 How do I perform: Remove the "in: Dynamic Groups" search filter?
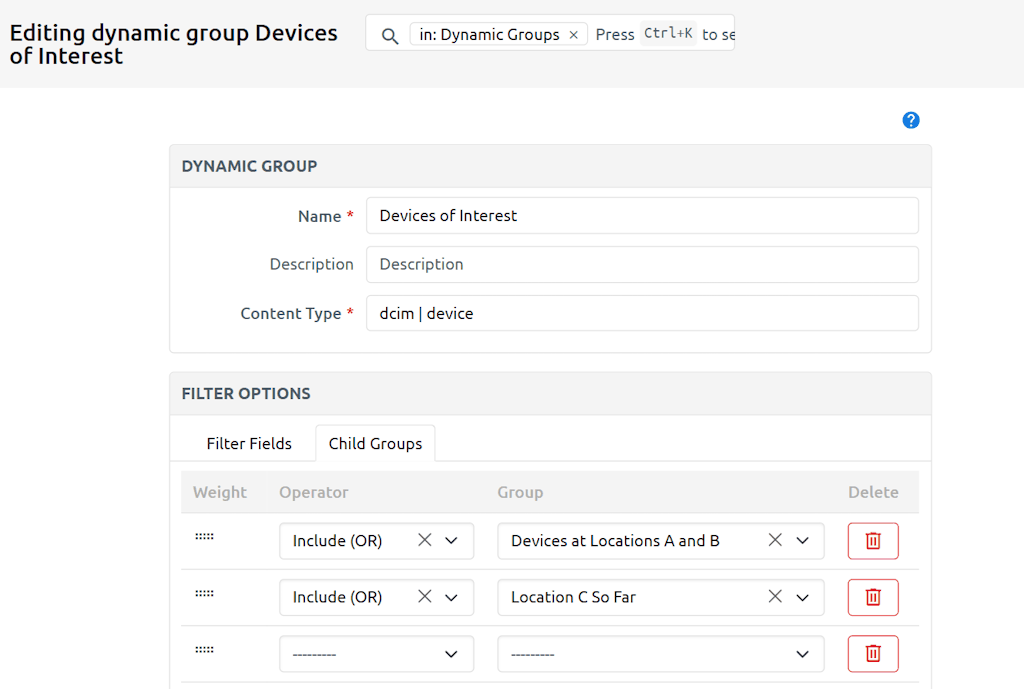(574, 33)
